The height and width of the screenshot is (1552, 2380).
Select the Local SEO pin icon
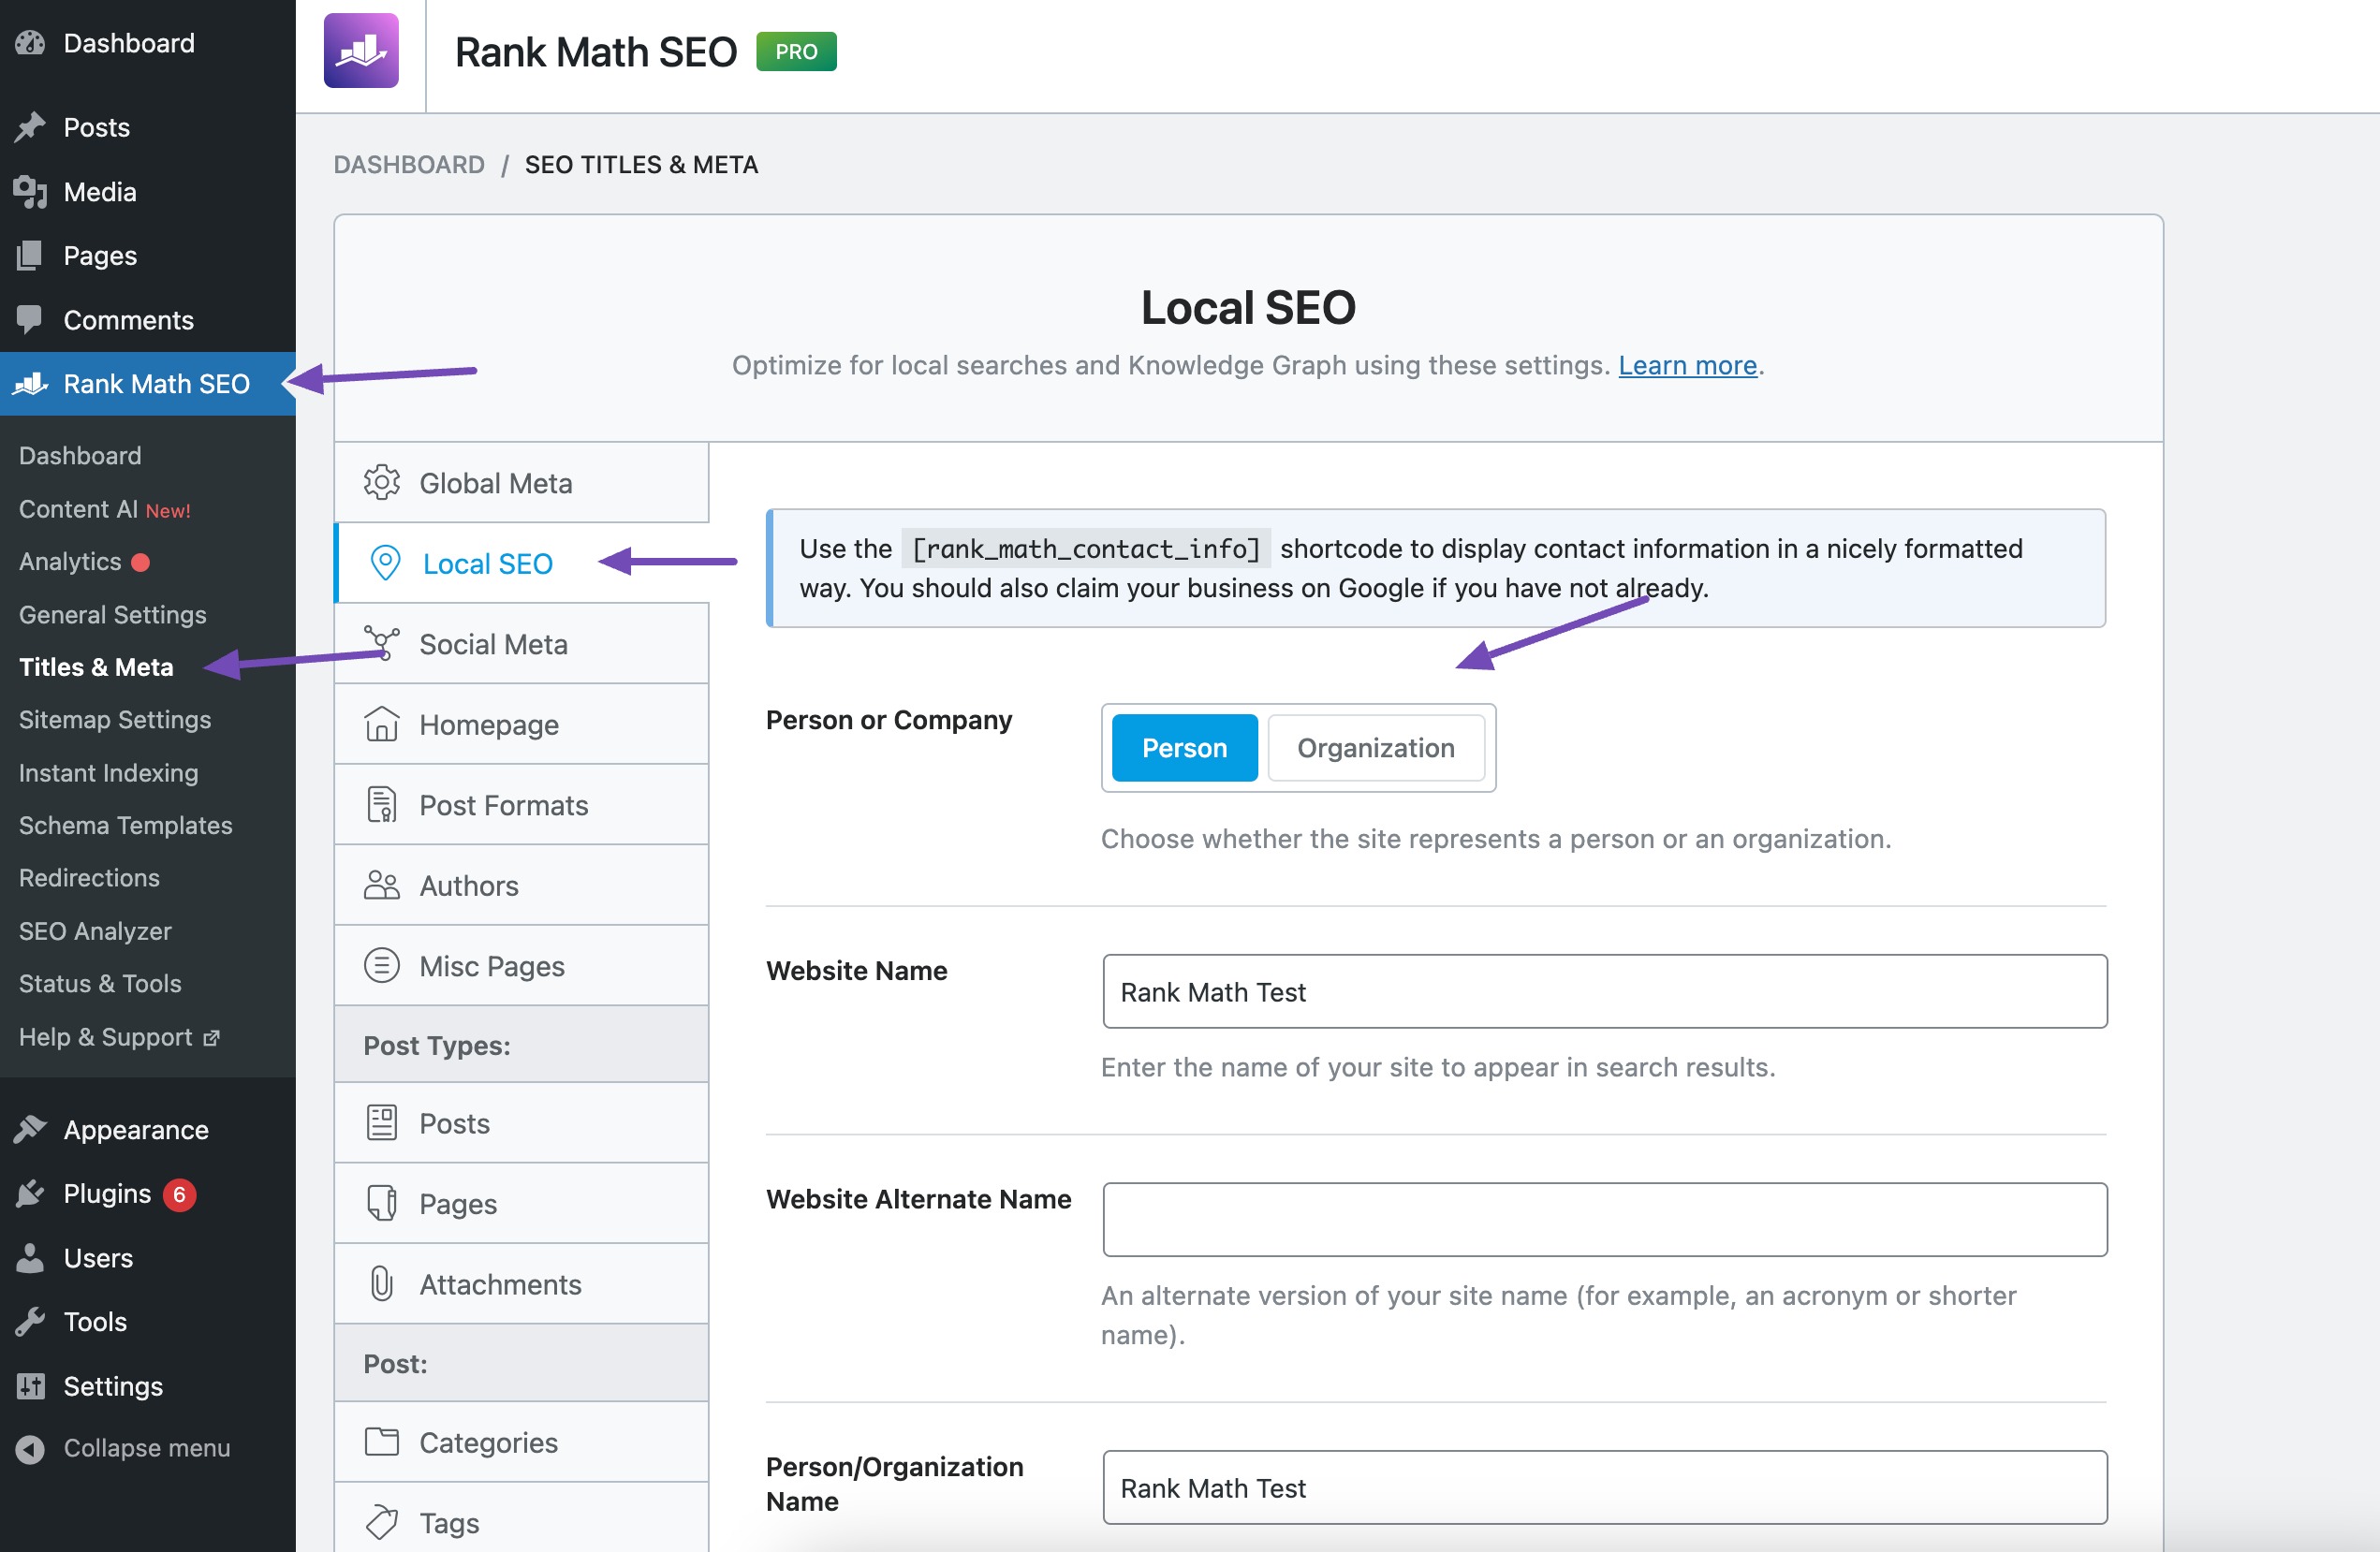pyautogui.click(x=385, y=563)
